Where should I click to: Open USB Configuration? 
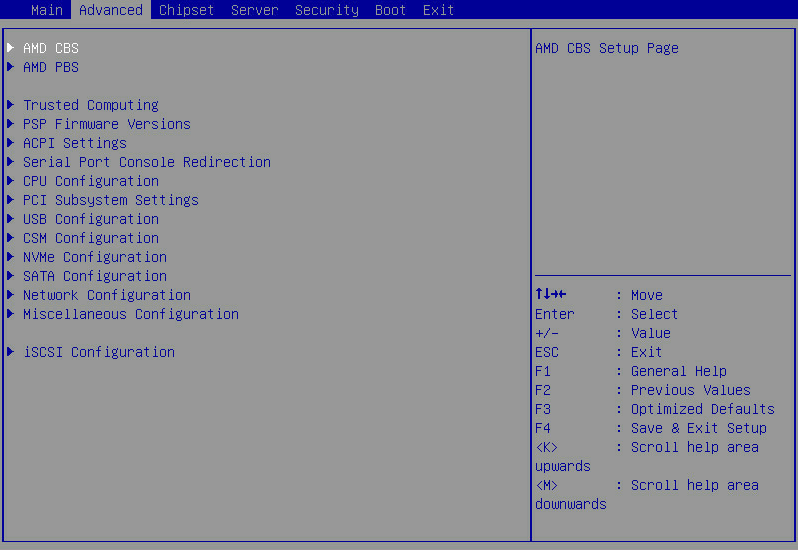pos(91,219)
